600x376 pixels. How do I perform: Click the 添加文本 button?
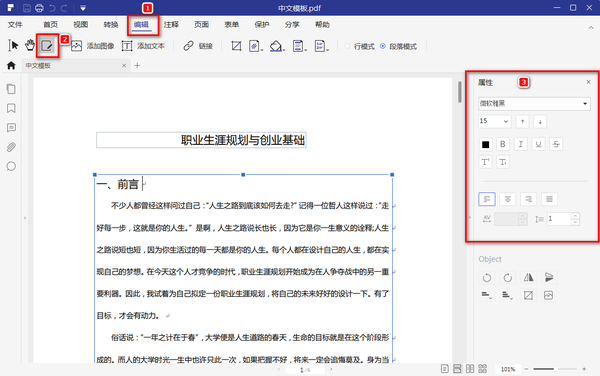(143, 46)
